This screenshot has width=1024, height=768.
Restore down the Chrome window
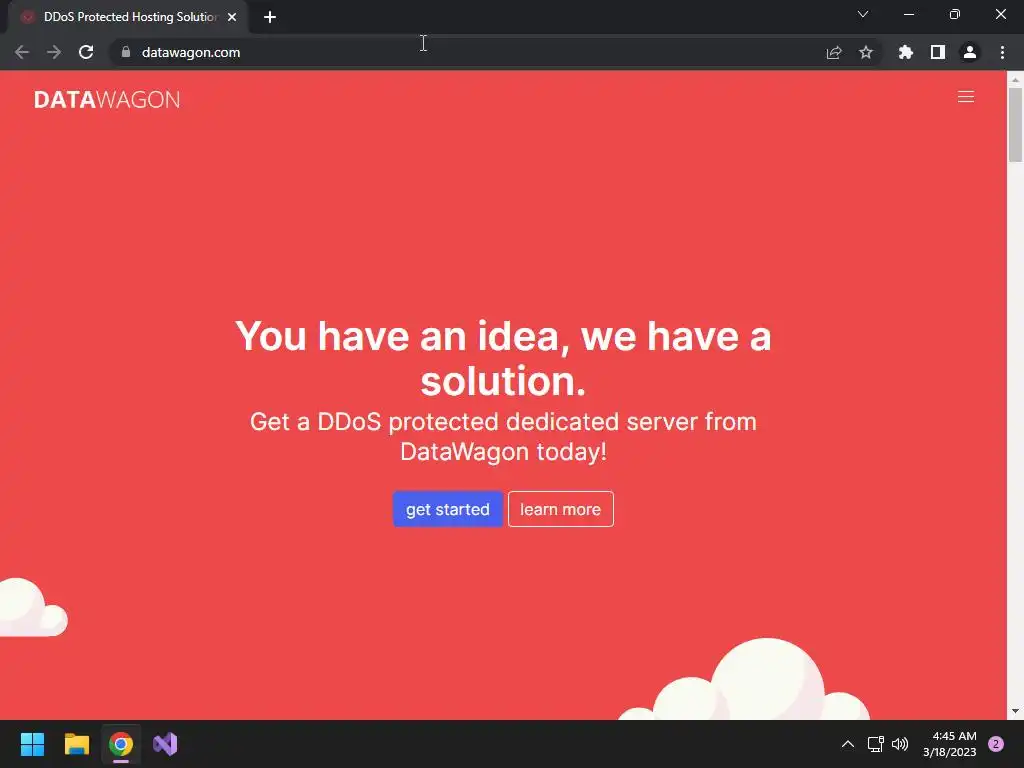click(x=955, y=14)
